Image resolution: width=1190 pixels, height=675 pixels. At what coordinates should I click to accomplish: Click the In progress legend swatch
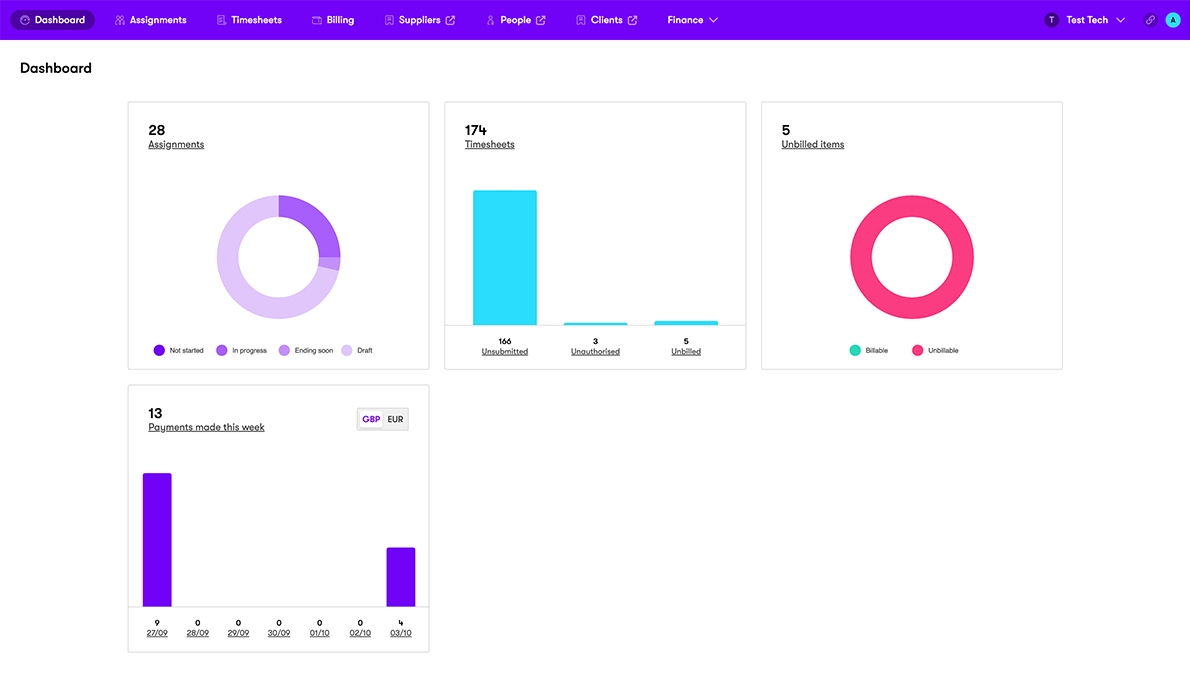[x=222, y=350]
